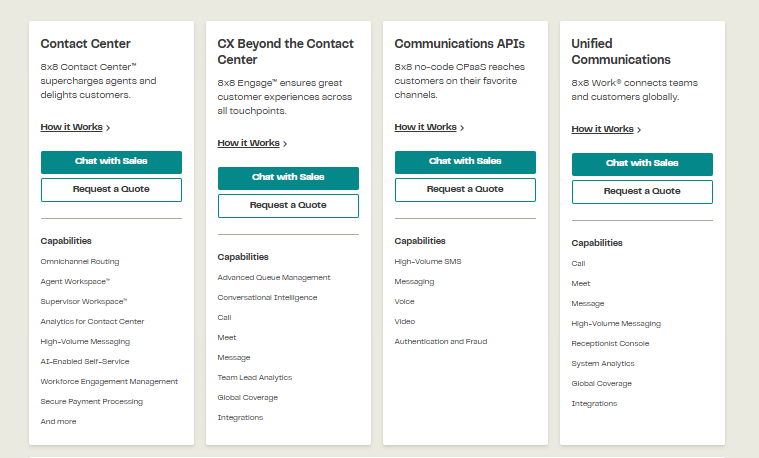Request a Quote for CX Beyond Contact Center
The image size is (759, 458).
[288, 205]
